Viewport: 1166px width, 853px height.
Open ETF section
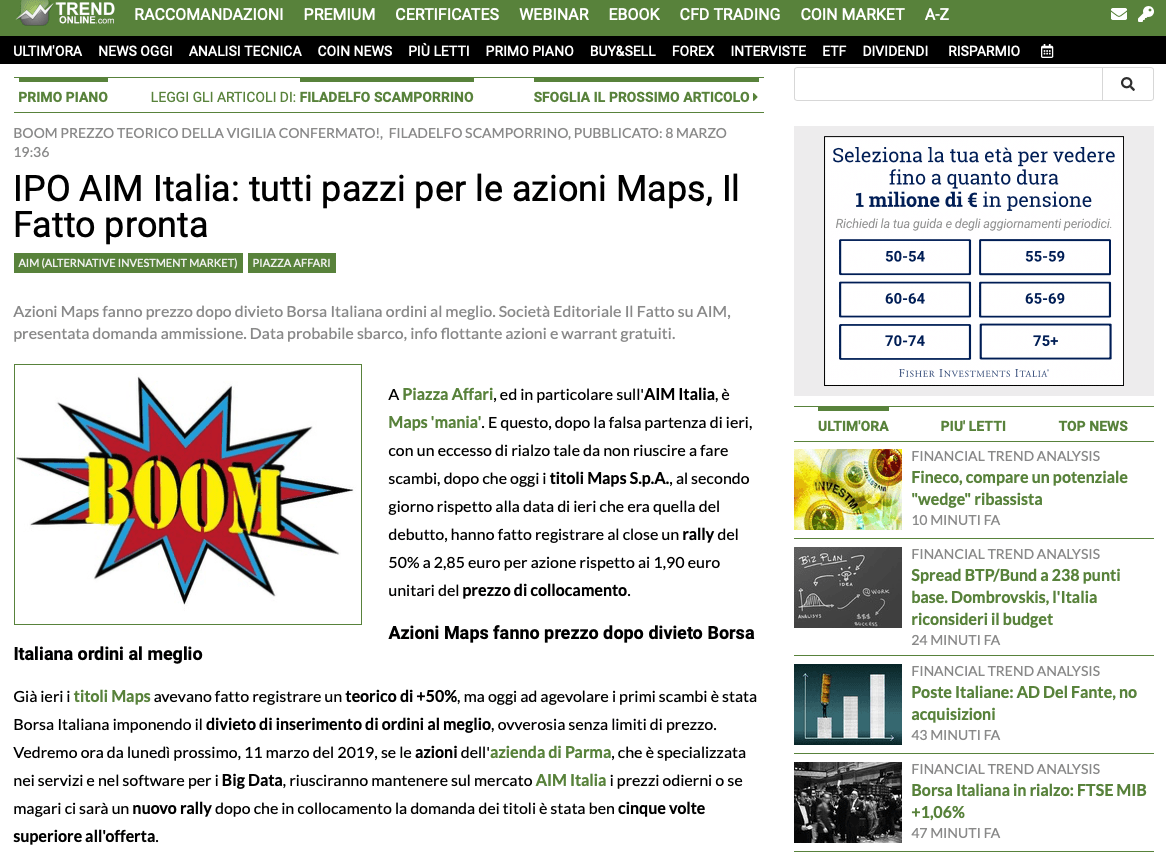point(834,51)
